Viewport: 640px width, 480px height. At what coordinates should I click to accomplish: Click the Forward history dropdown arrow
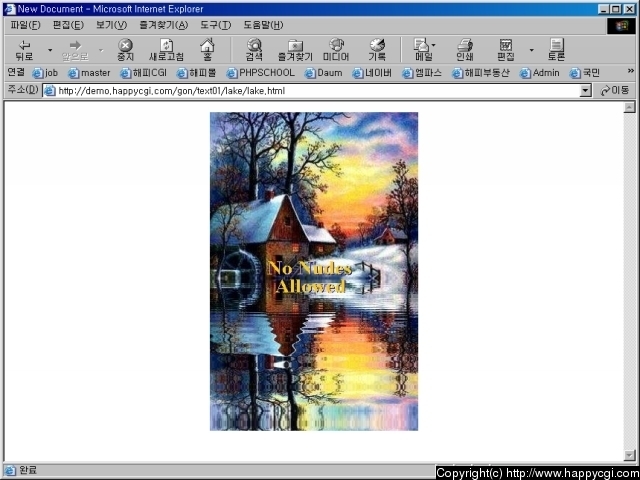tap(101, 50)
